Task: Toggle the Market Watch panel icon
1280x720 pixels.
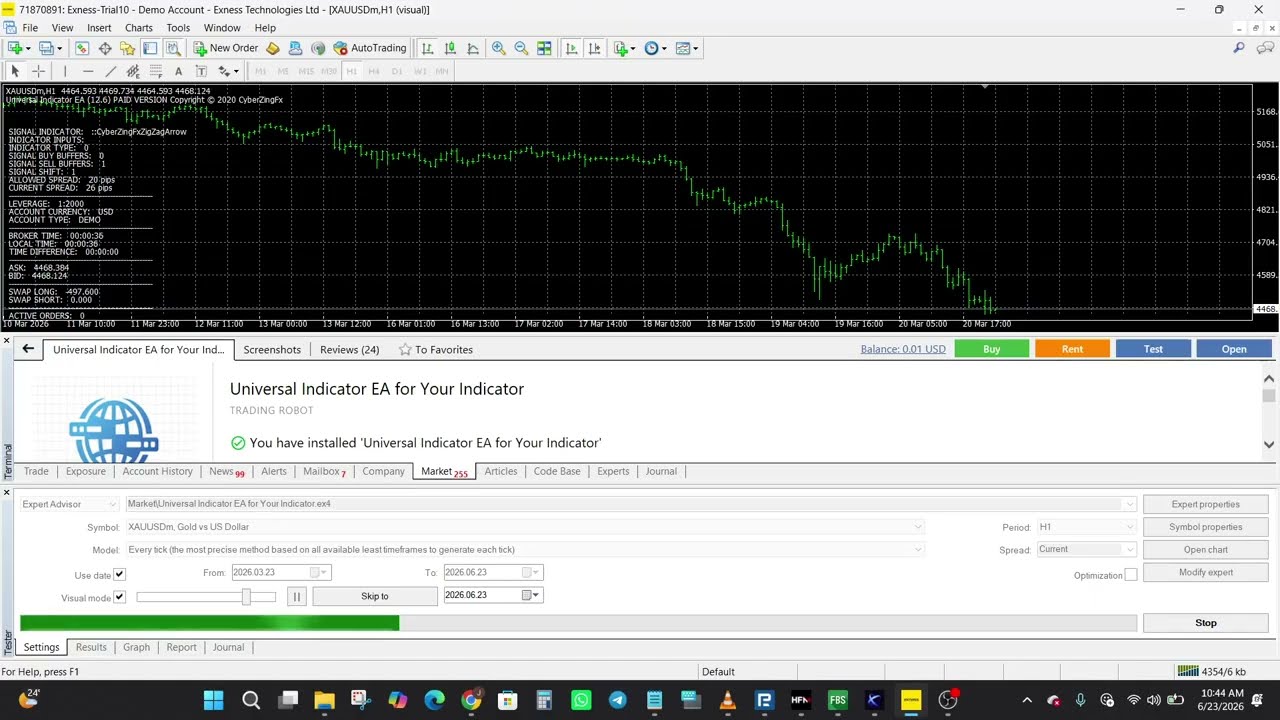Action: (82, 48)
